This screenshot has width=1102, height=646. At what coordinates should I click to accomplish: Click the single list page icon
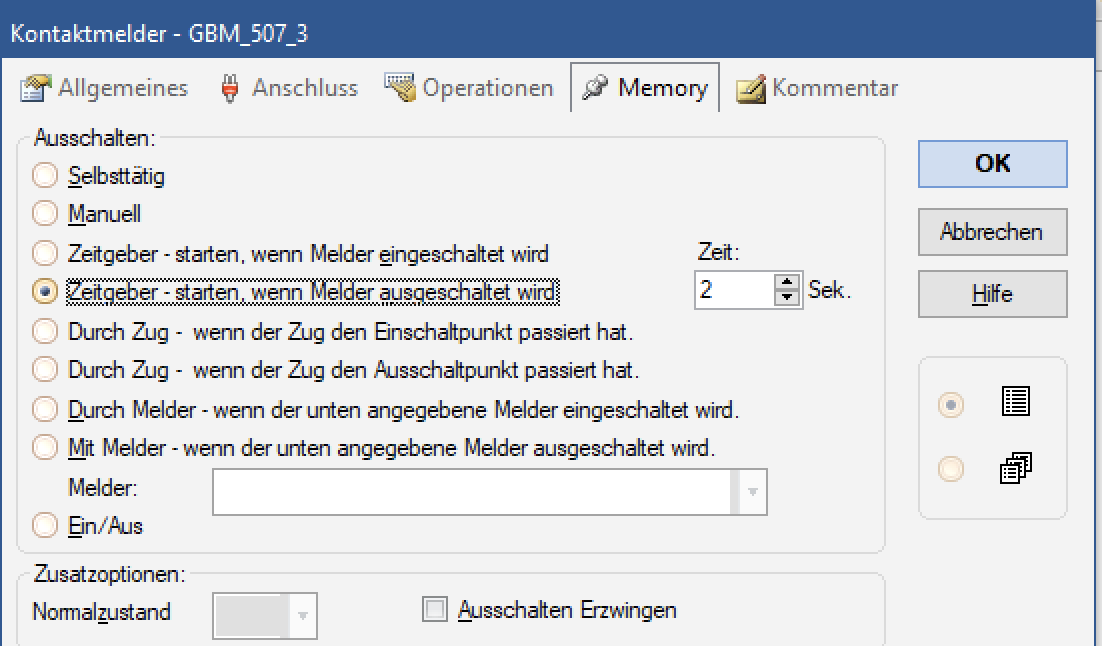coord(1015,403)
